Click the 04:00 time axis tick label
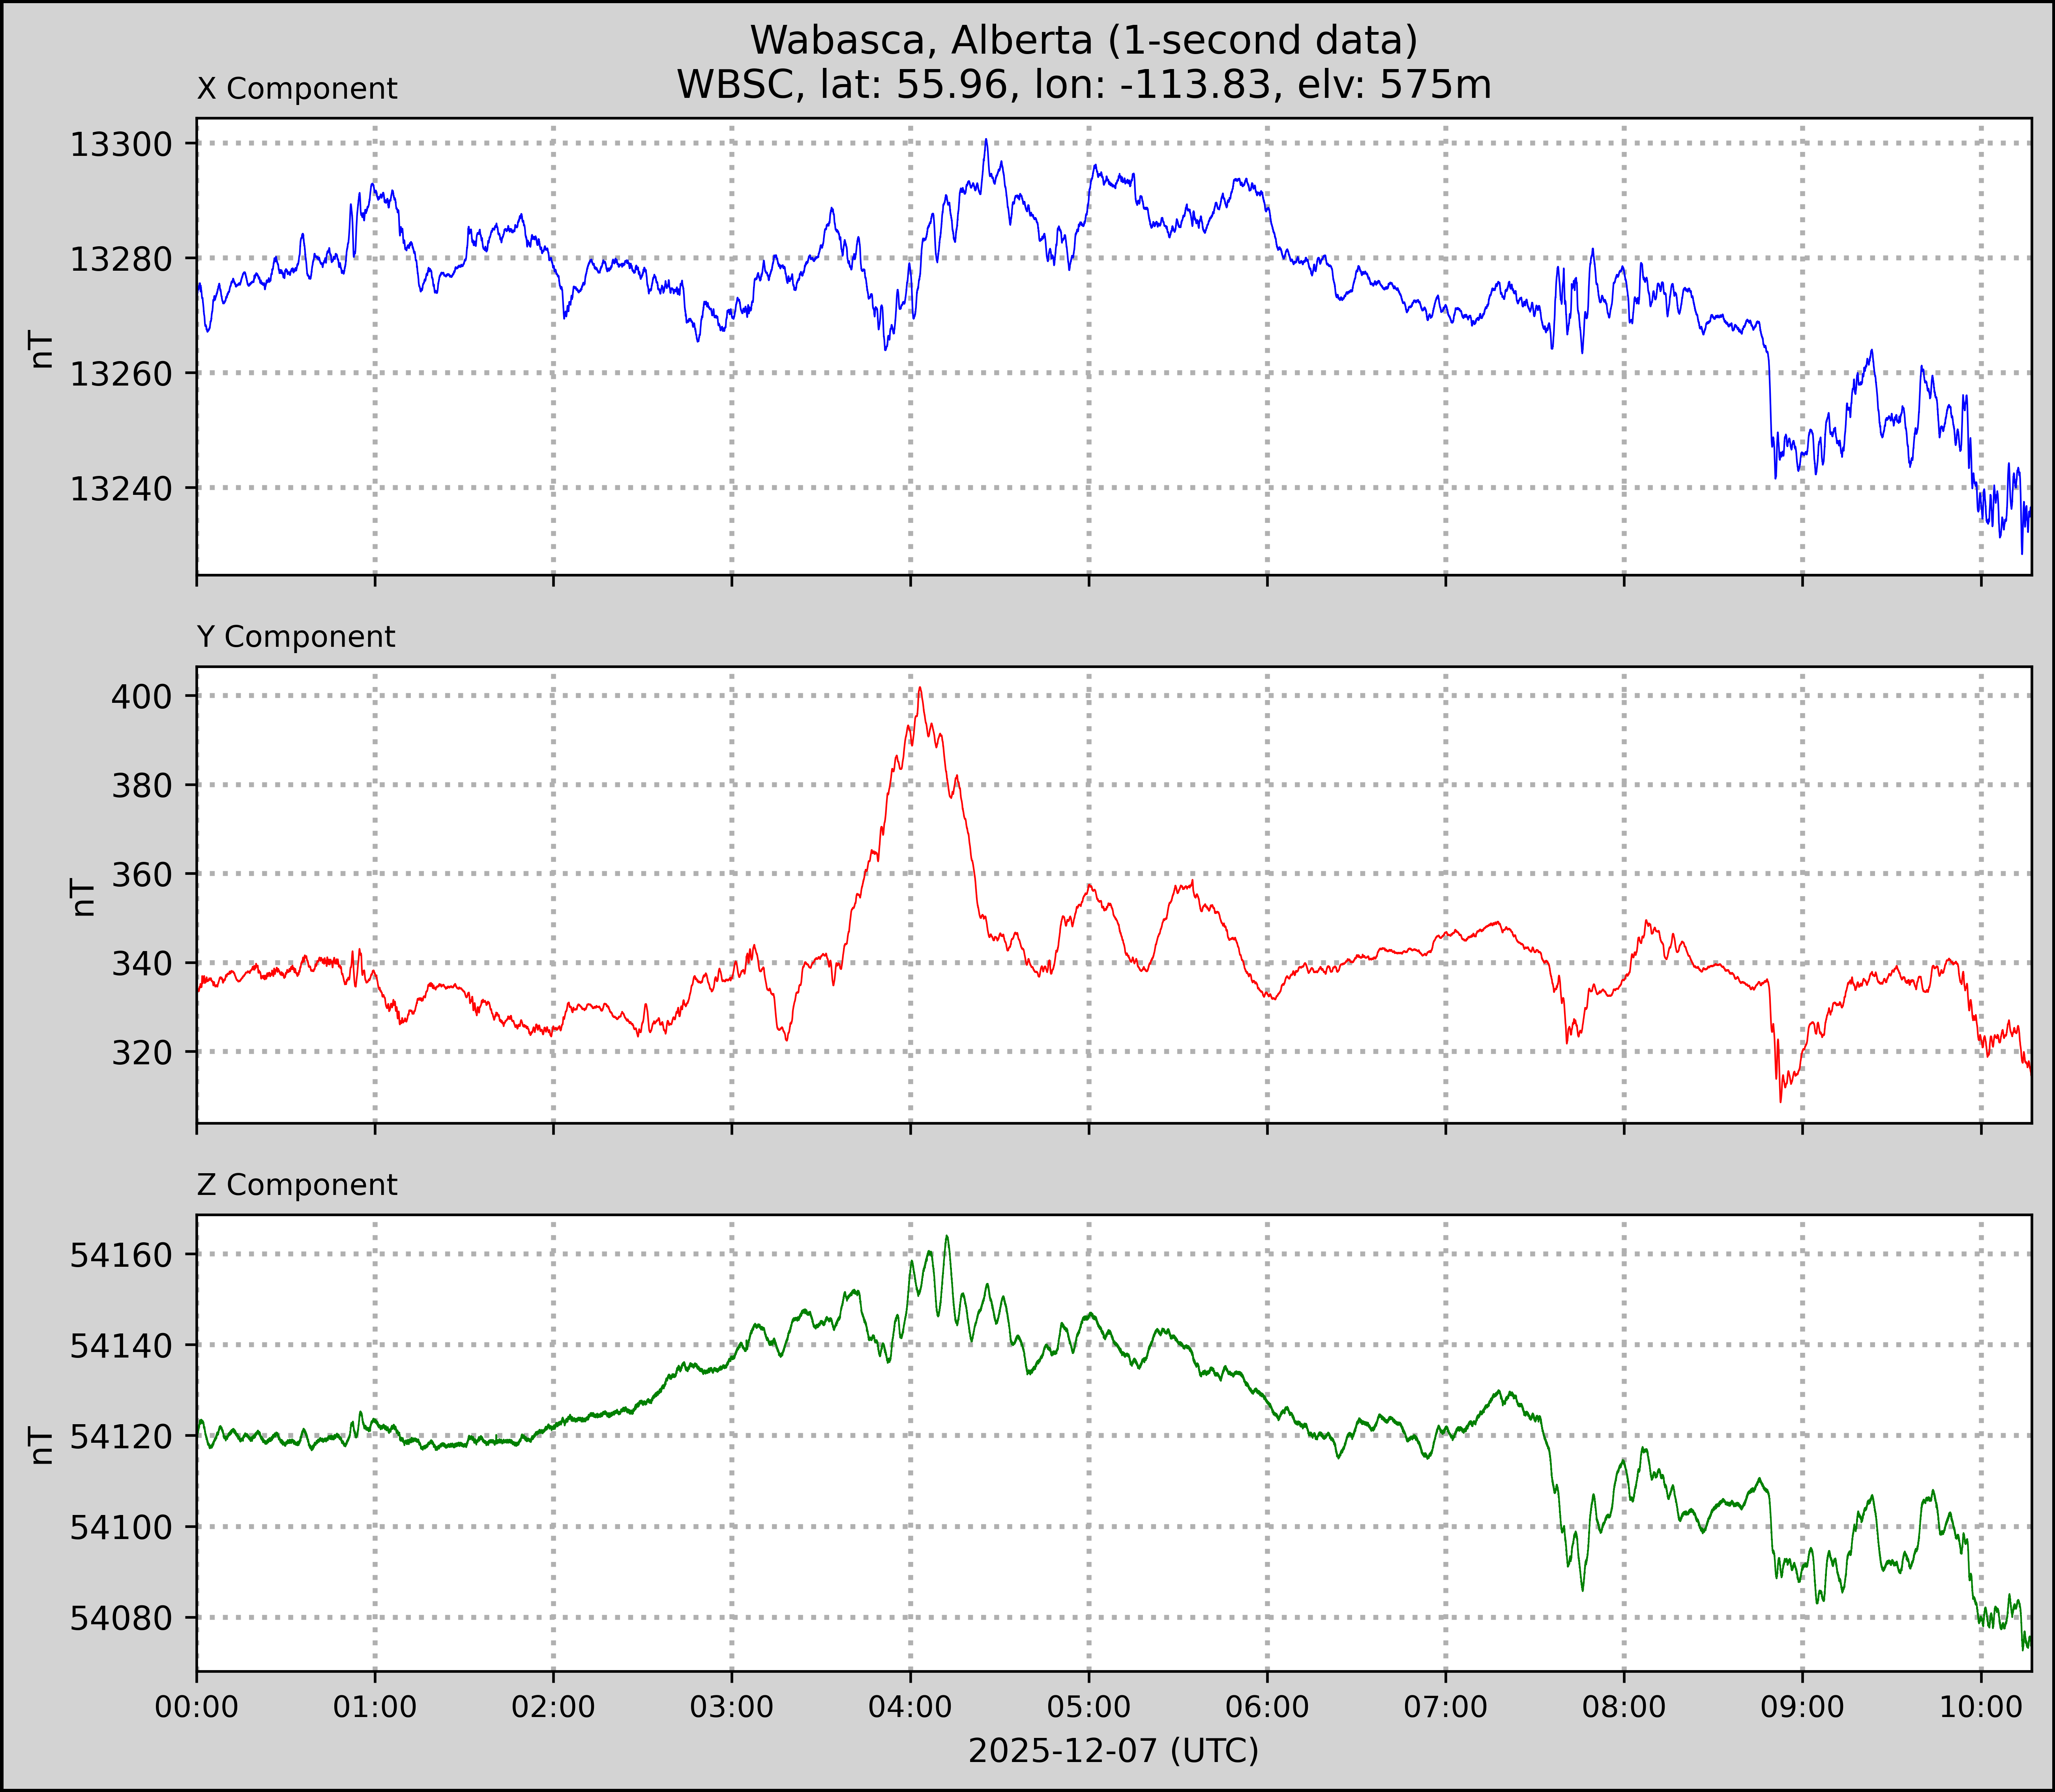The image size is (2055, 1792). 910,1706
